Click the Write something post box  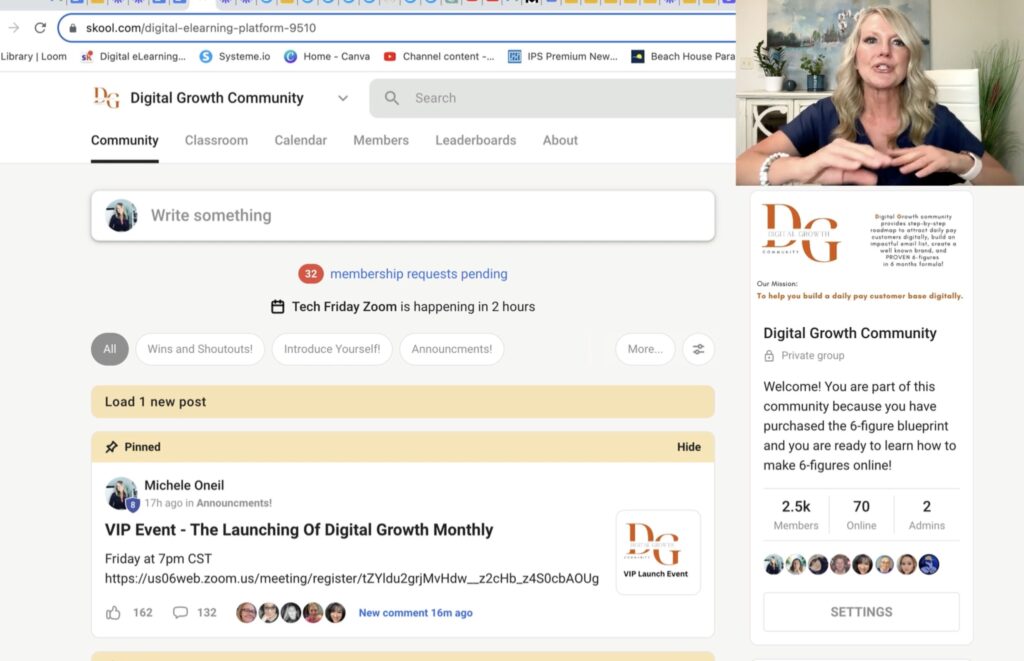coord(403,216)
